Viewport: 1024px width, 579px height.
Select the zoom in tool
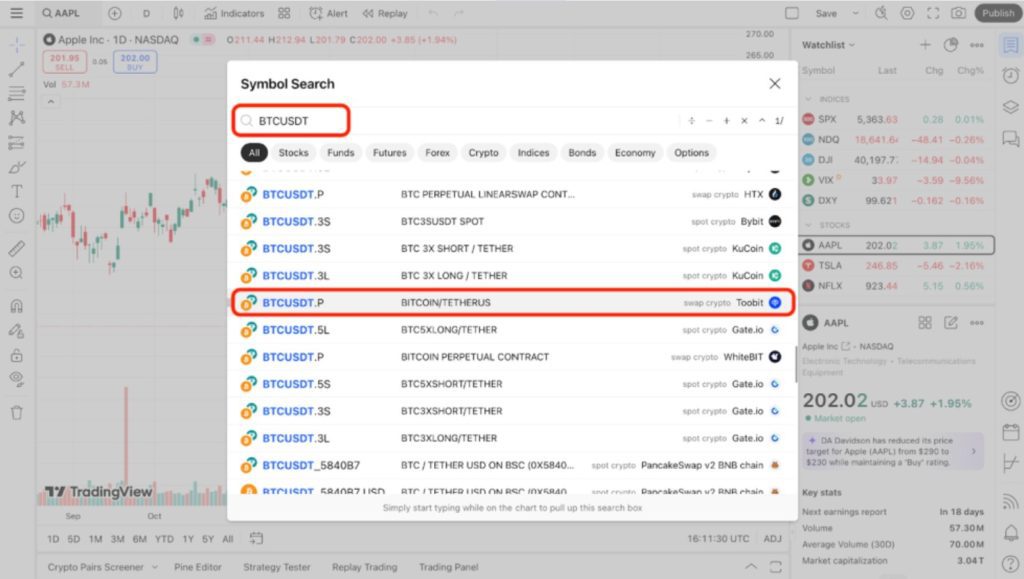pos(17,273)
